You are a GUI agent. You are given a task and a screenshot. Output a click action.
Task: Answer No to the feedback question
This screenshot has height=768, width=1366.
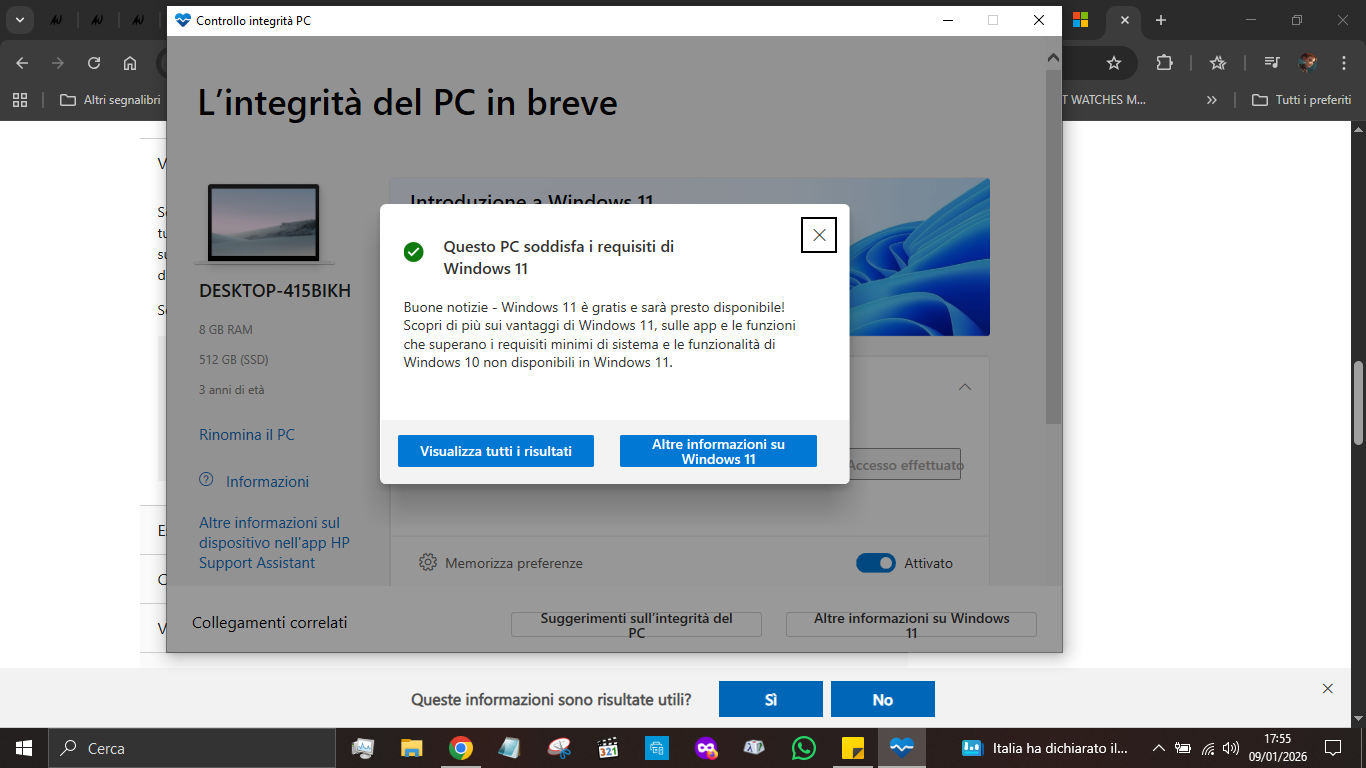point(883,699)
